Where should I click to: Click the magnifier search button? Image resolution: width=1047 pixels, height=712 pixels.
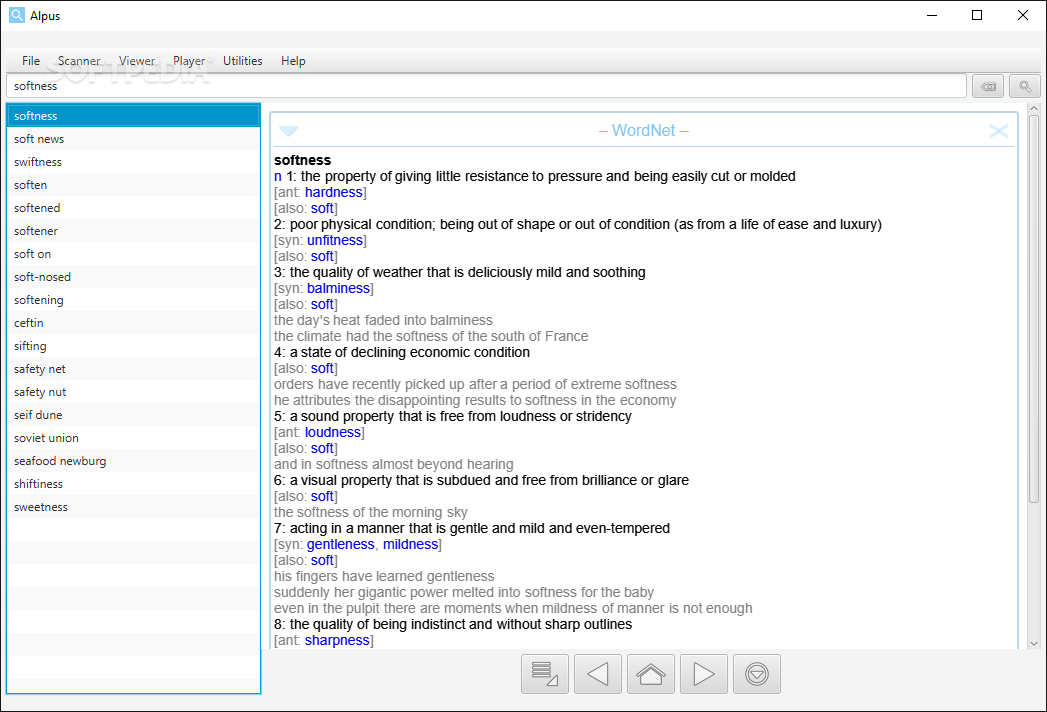tap(1025, 86)
